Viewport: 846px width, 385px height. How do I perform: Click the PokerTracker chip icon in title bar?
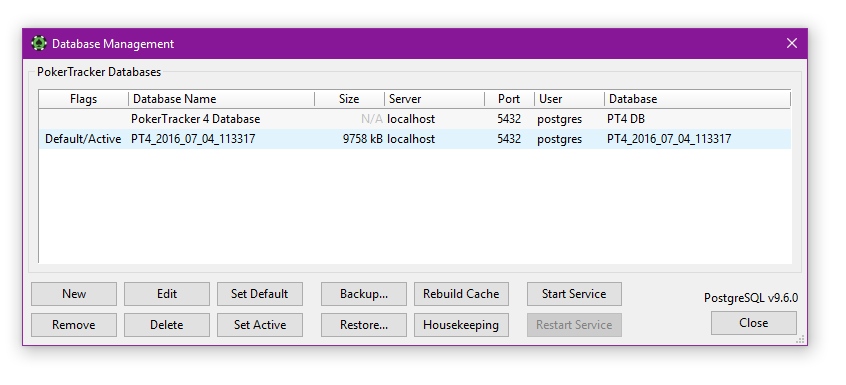point(39,44)
